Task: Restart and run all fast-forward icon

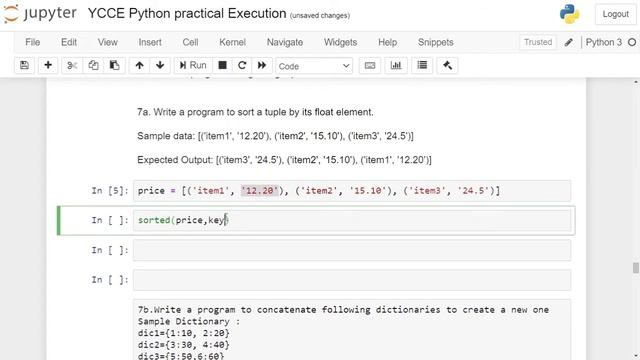Action: (262, 65)
